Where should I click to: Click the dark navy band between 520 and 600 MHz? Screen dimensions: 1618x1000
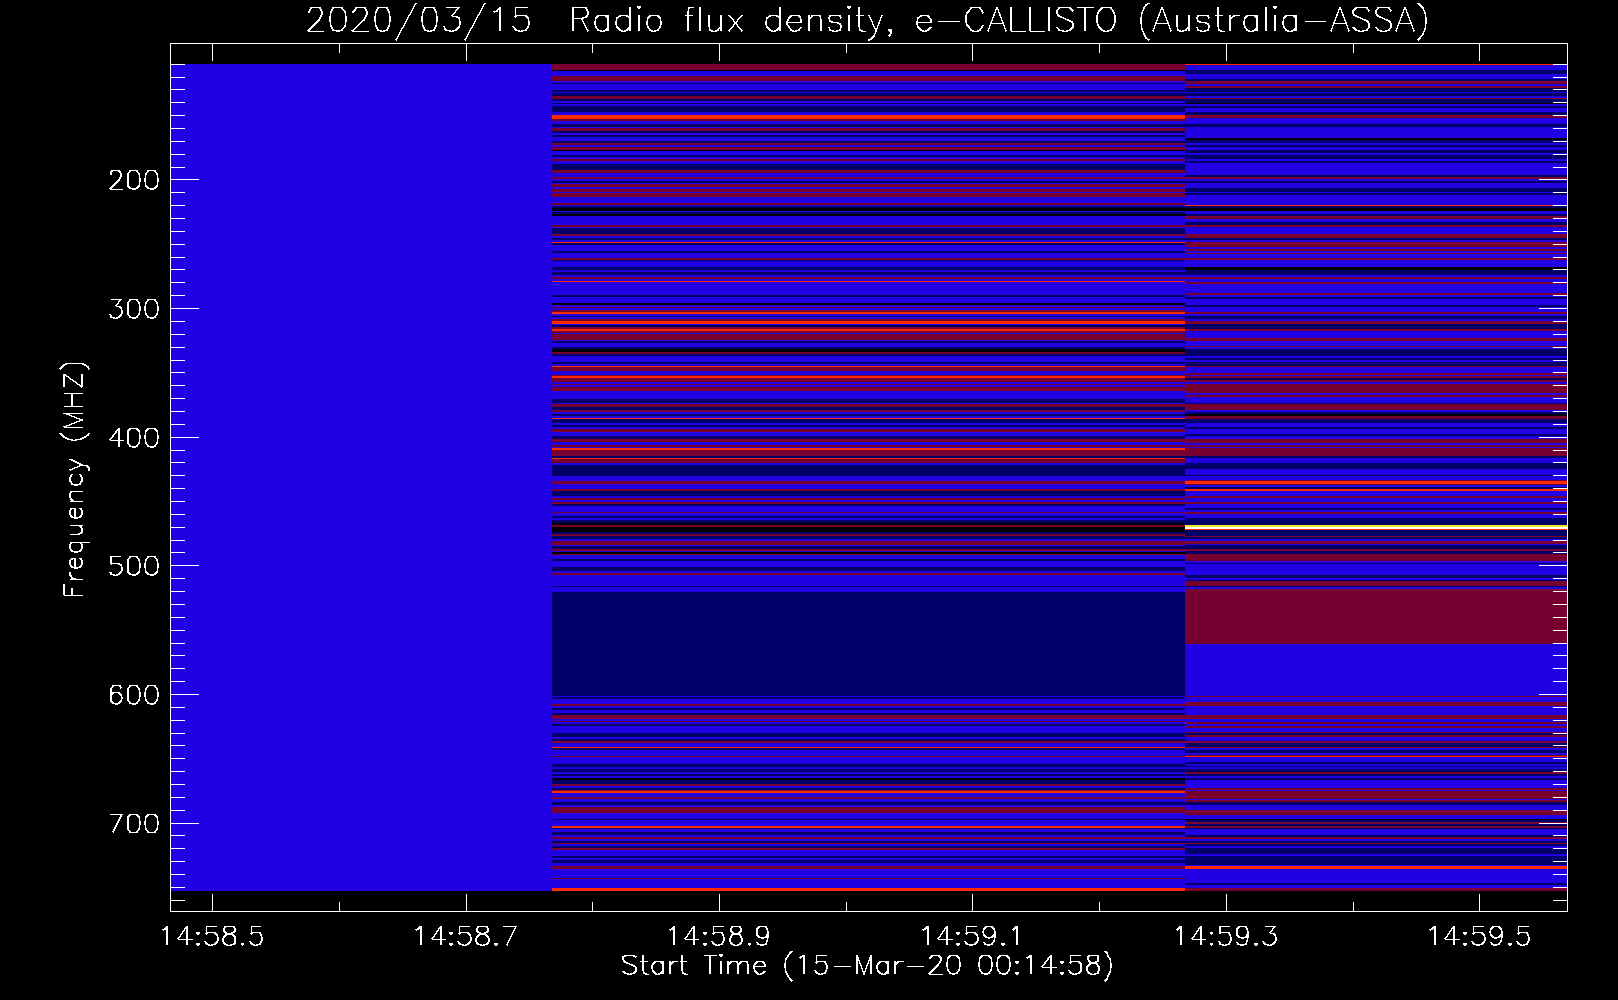[x=868, y=644]
